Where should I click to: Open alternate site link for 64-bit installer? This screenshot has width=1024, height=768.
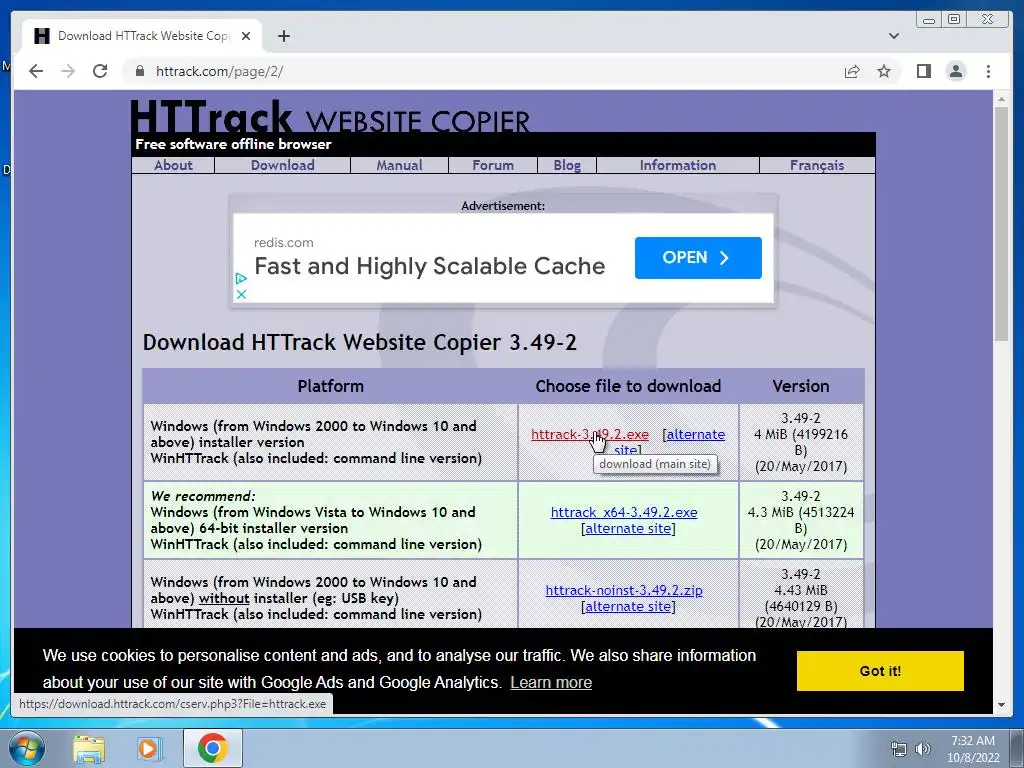coord(628,528)
